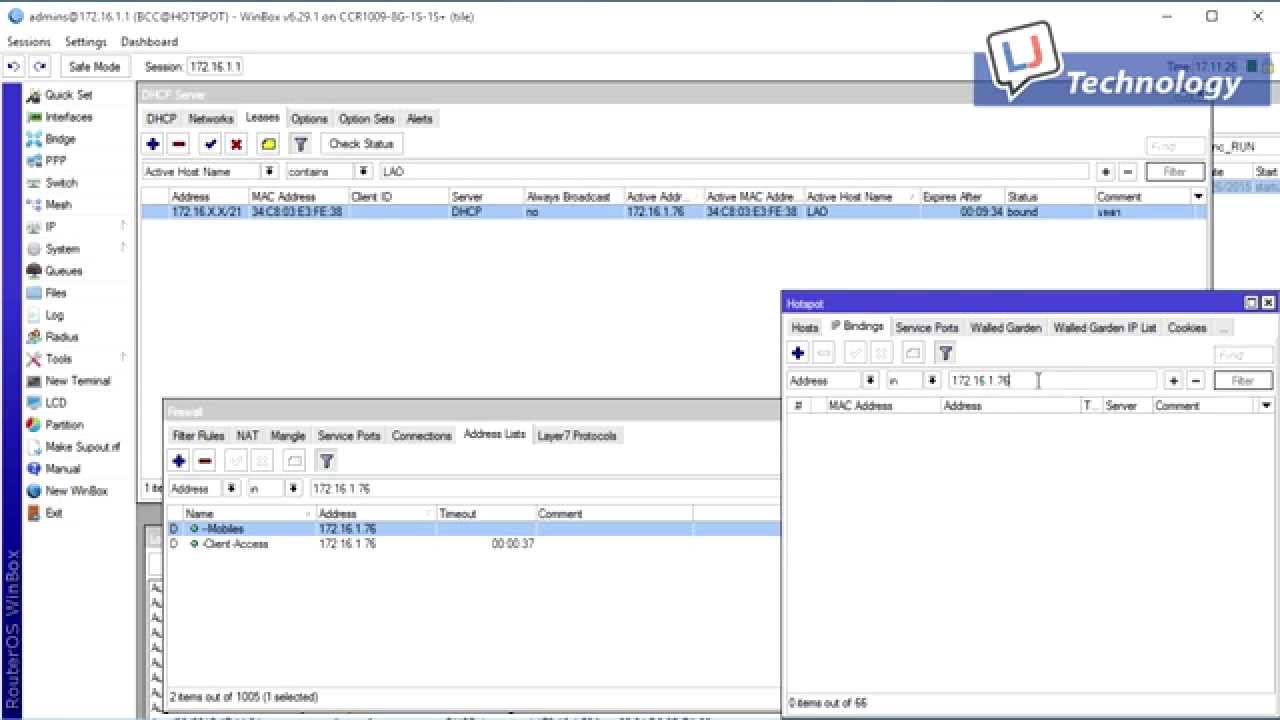Add Hotspot filter condition plus button
The width and height of the screenshot is (1280, 720).
pos(1174,381)
